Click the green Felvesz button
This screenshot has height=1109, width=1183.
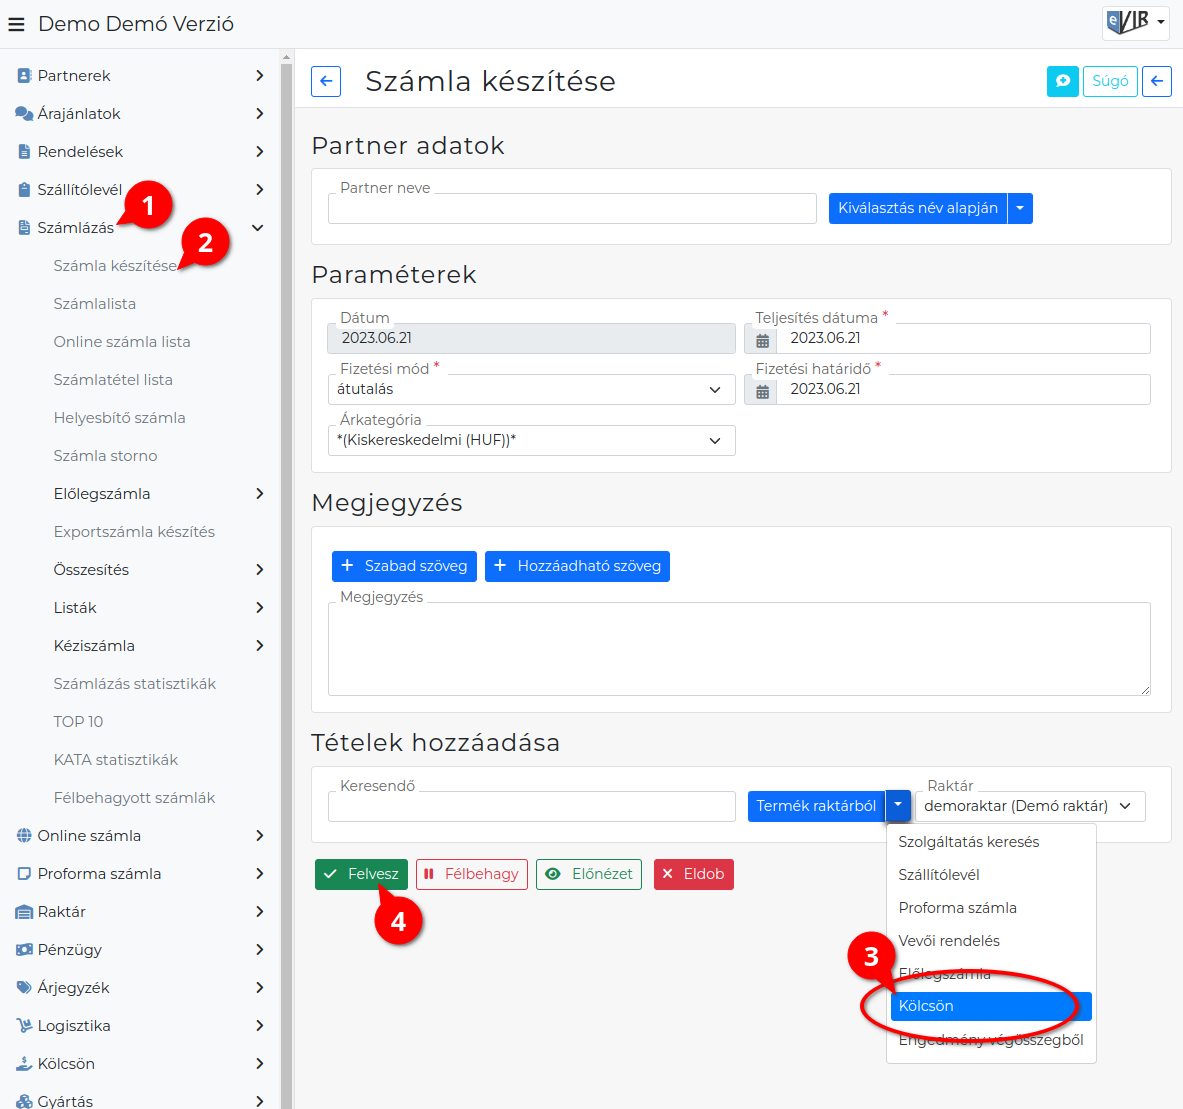point(361,874)
